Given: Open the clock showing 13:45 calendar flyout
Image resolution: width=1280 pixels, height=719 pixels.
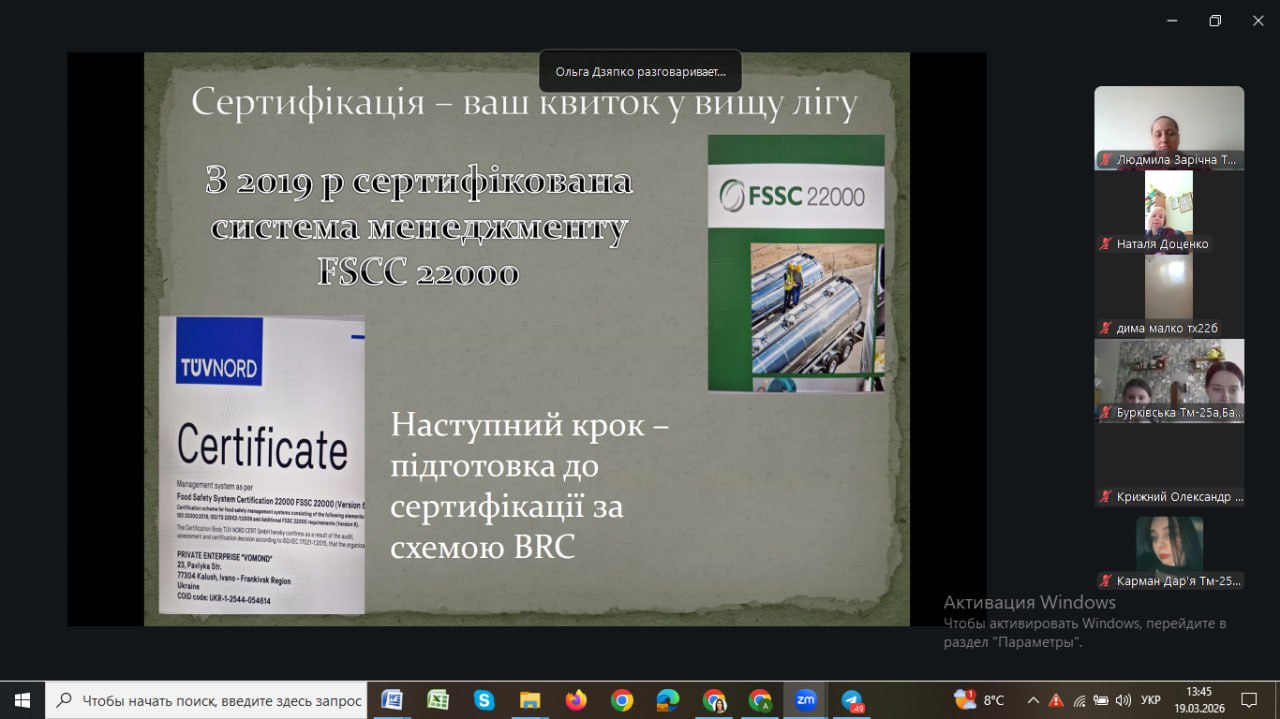Looking at the screenshot, I should (1198, 700).
